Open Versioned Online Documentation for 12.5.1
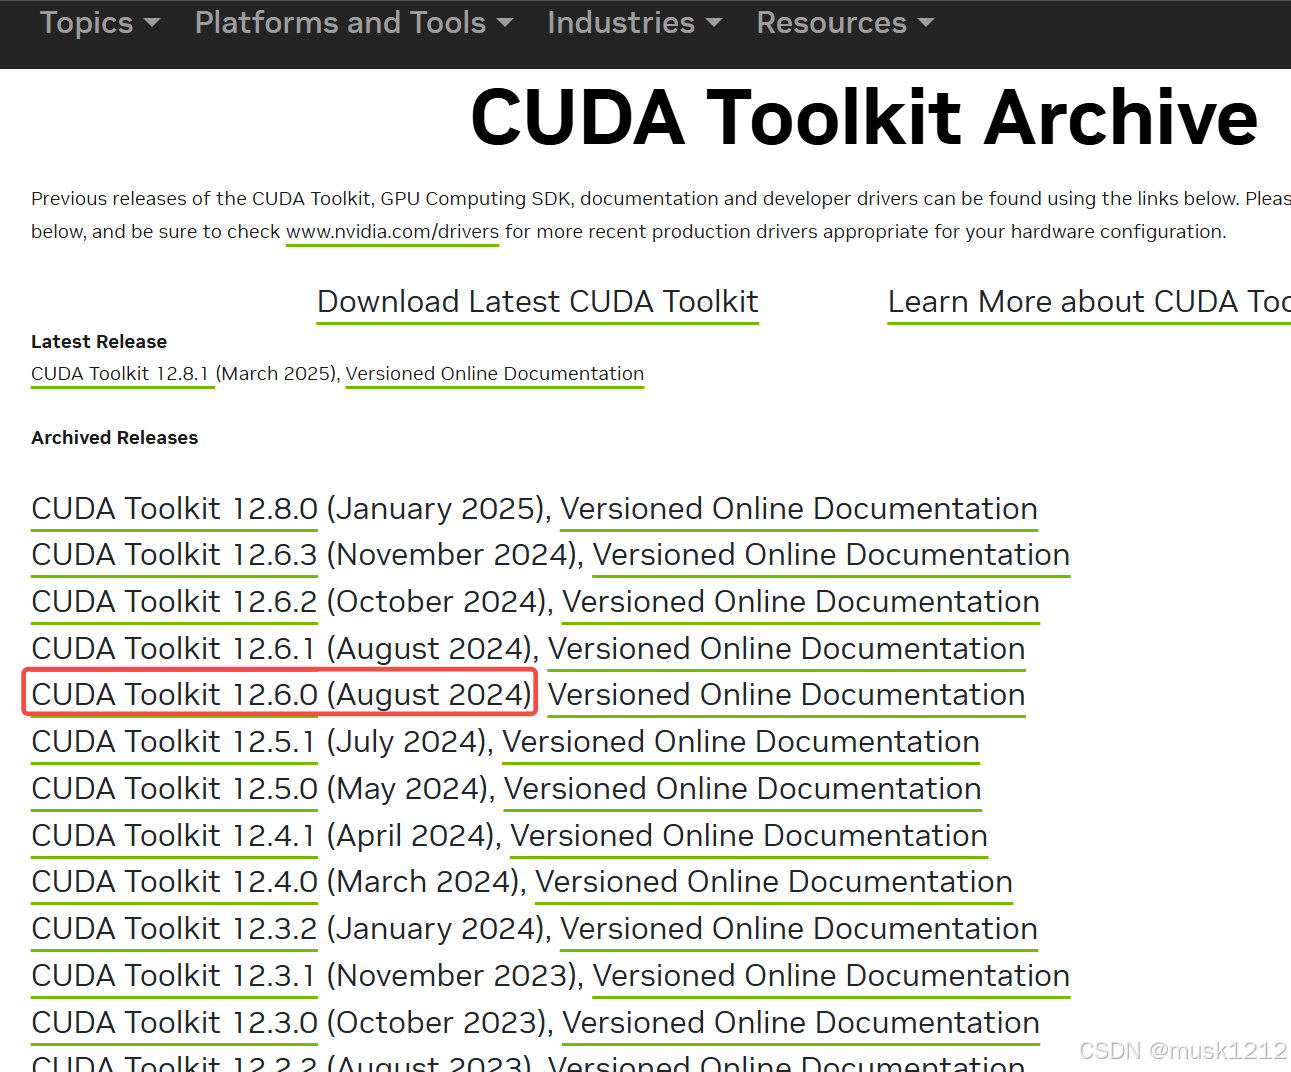Viewport: 1291px width, 1072px height. point(741,742)
